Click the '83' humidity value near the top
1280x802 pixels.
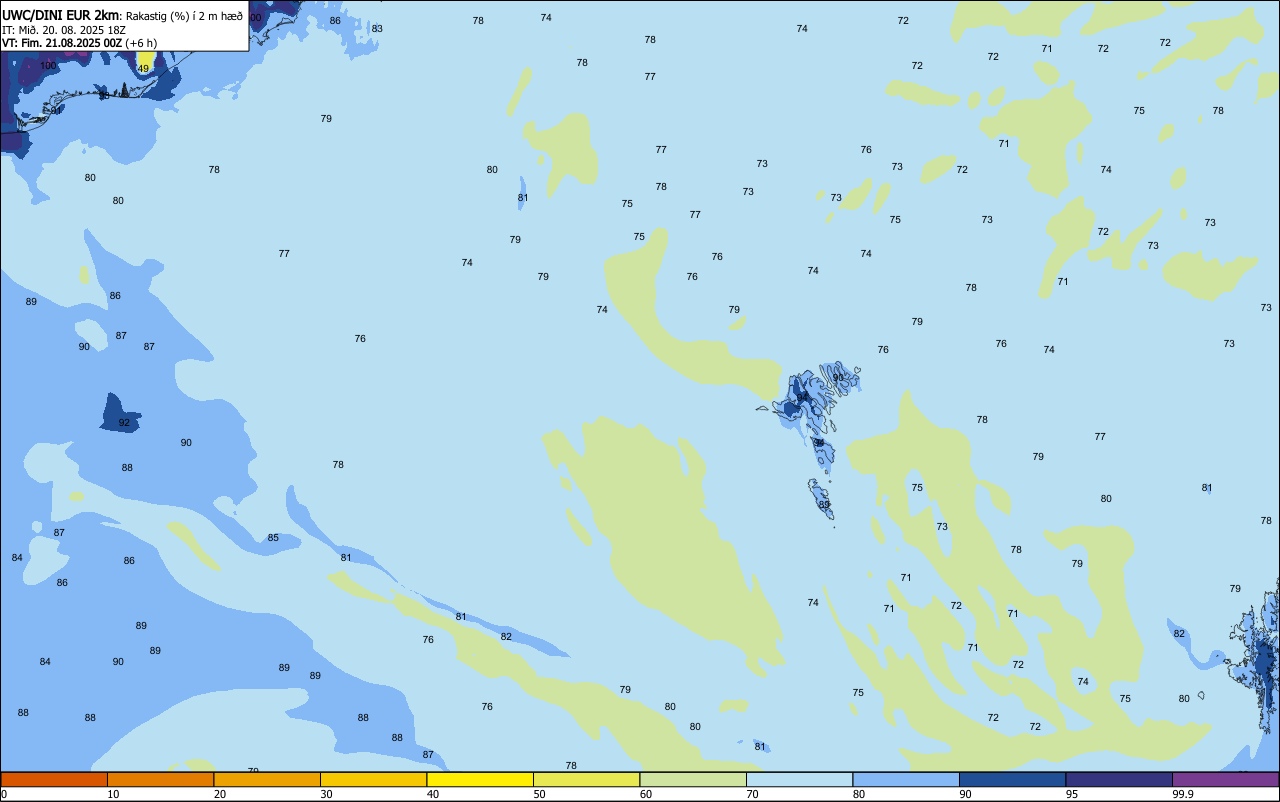377,28
